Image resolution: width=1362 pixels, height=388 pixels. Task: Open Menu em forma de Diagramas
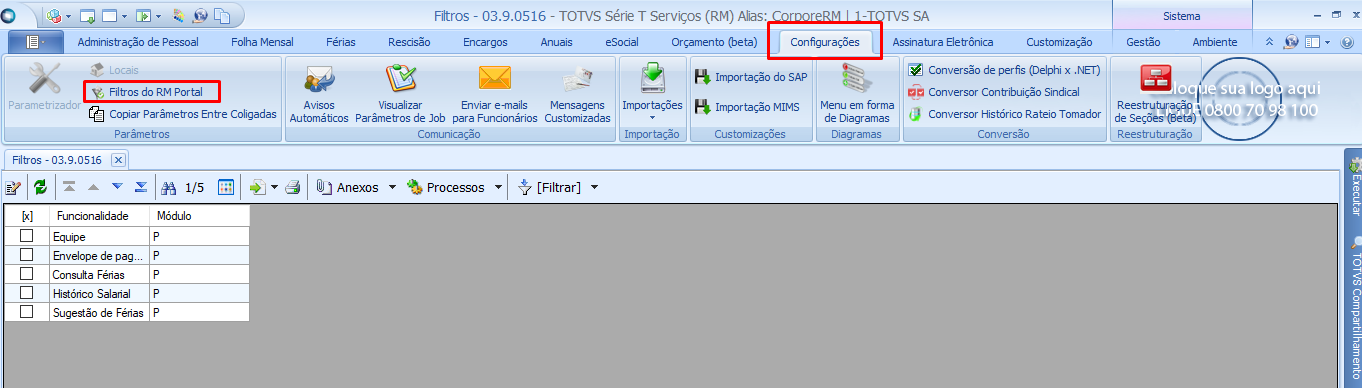(x=857, y=94)
